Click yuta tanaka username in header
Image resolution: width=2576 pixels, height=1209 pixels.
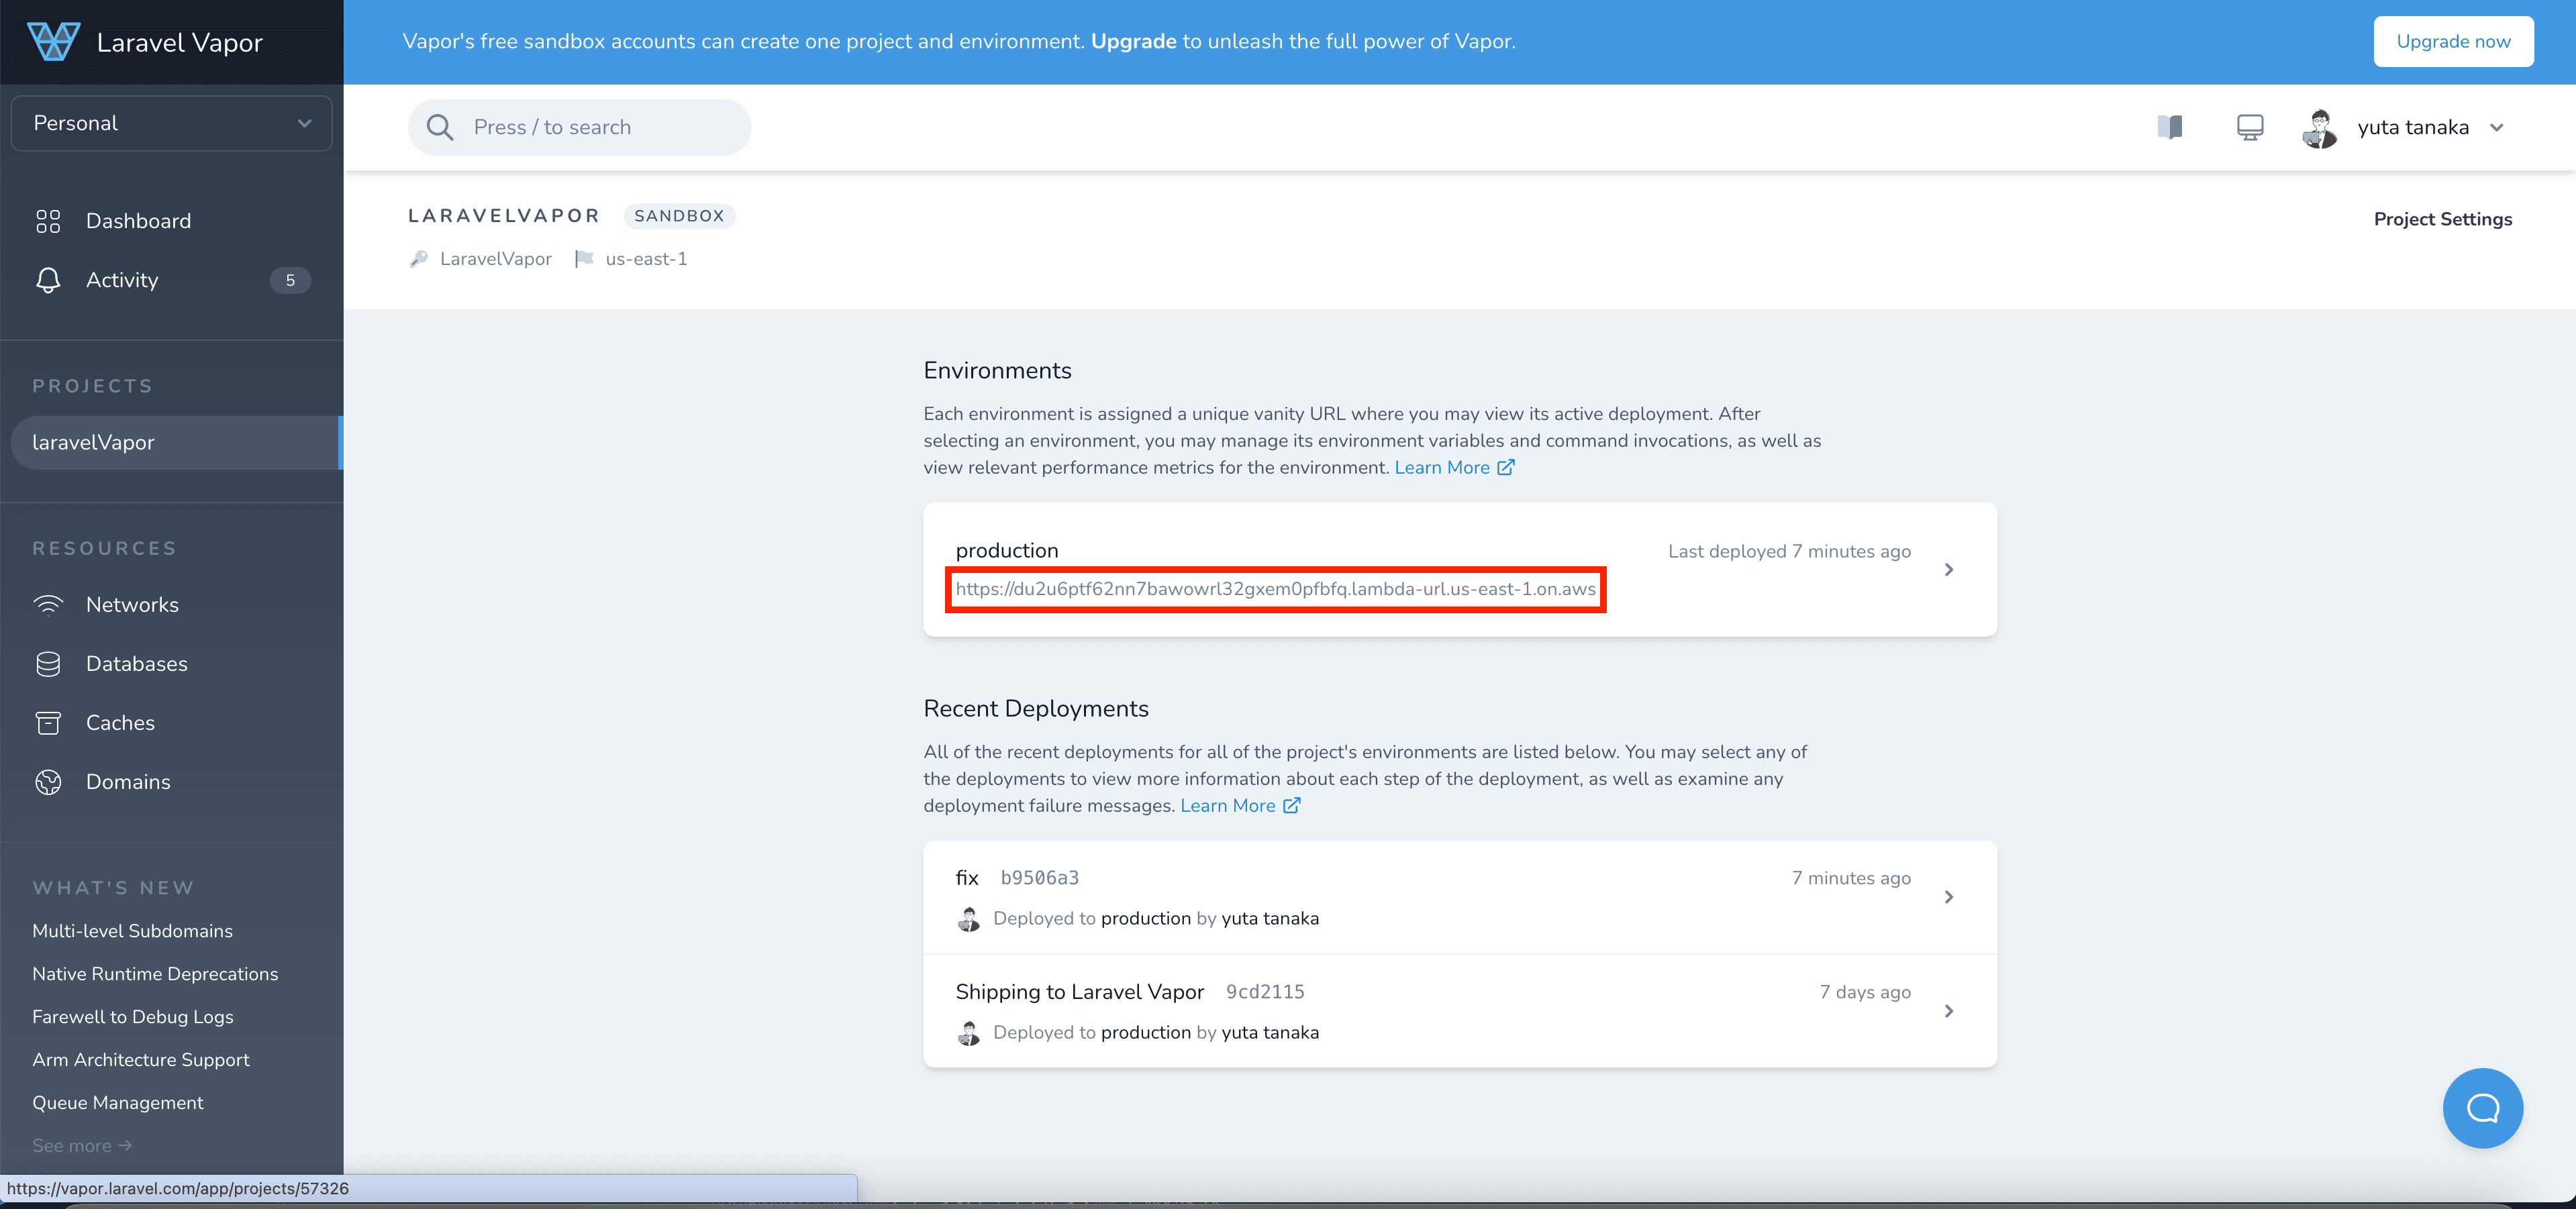click(2413, 127)
